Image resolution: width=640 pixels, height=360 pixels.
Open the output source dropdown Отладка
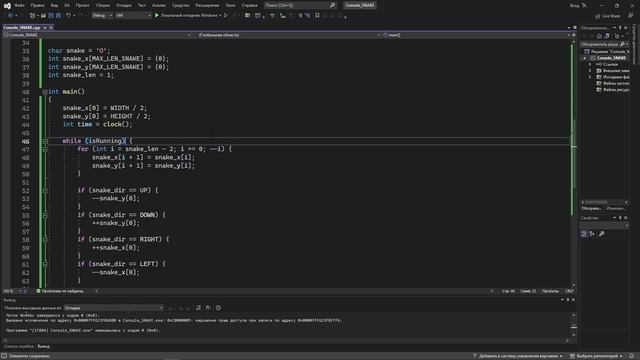click(x=113, y=308)
